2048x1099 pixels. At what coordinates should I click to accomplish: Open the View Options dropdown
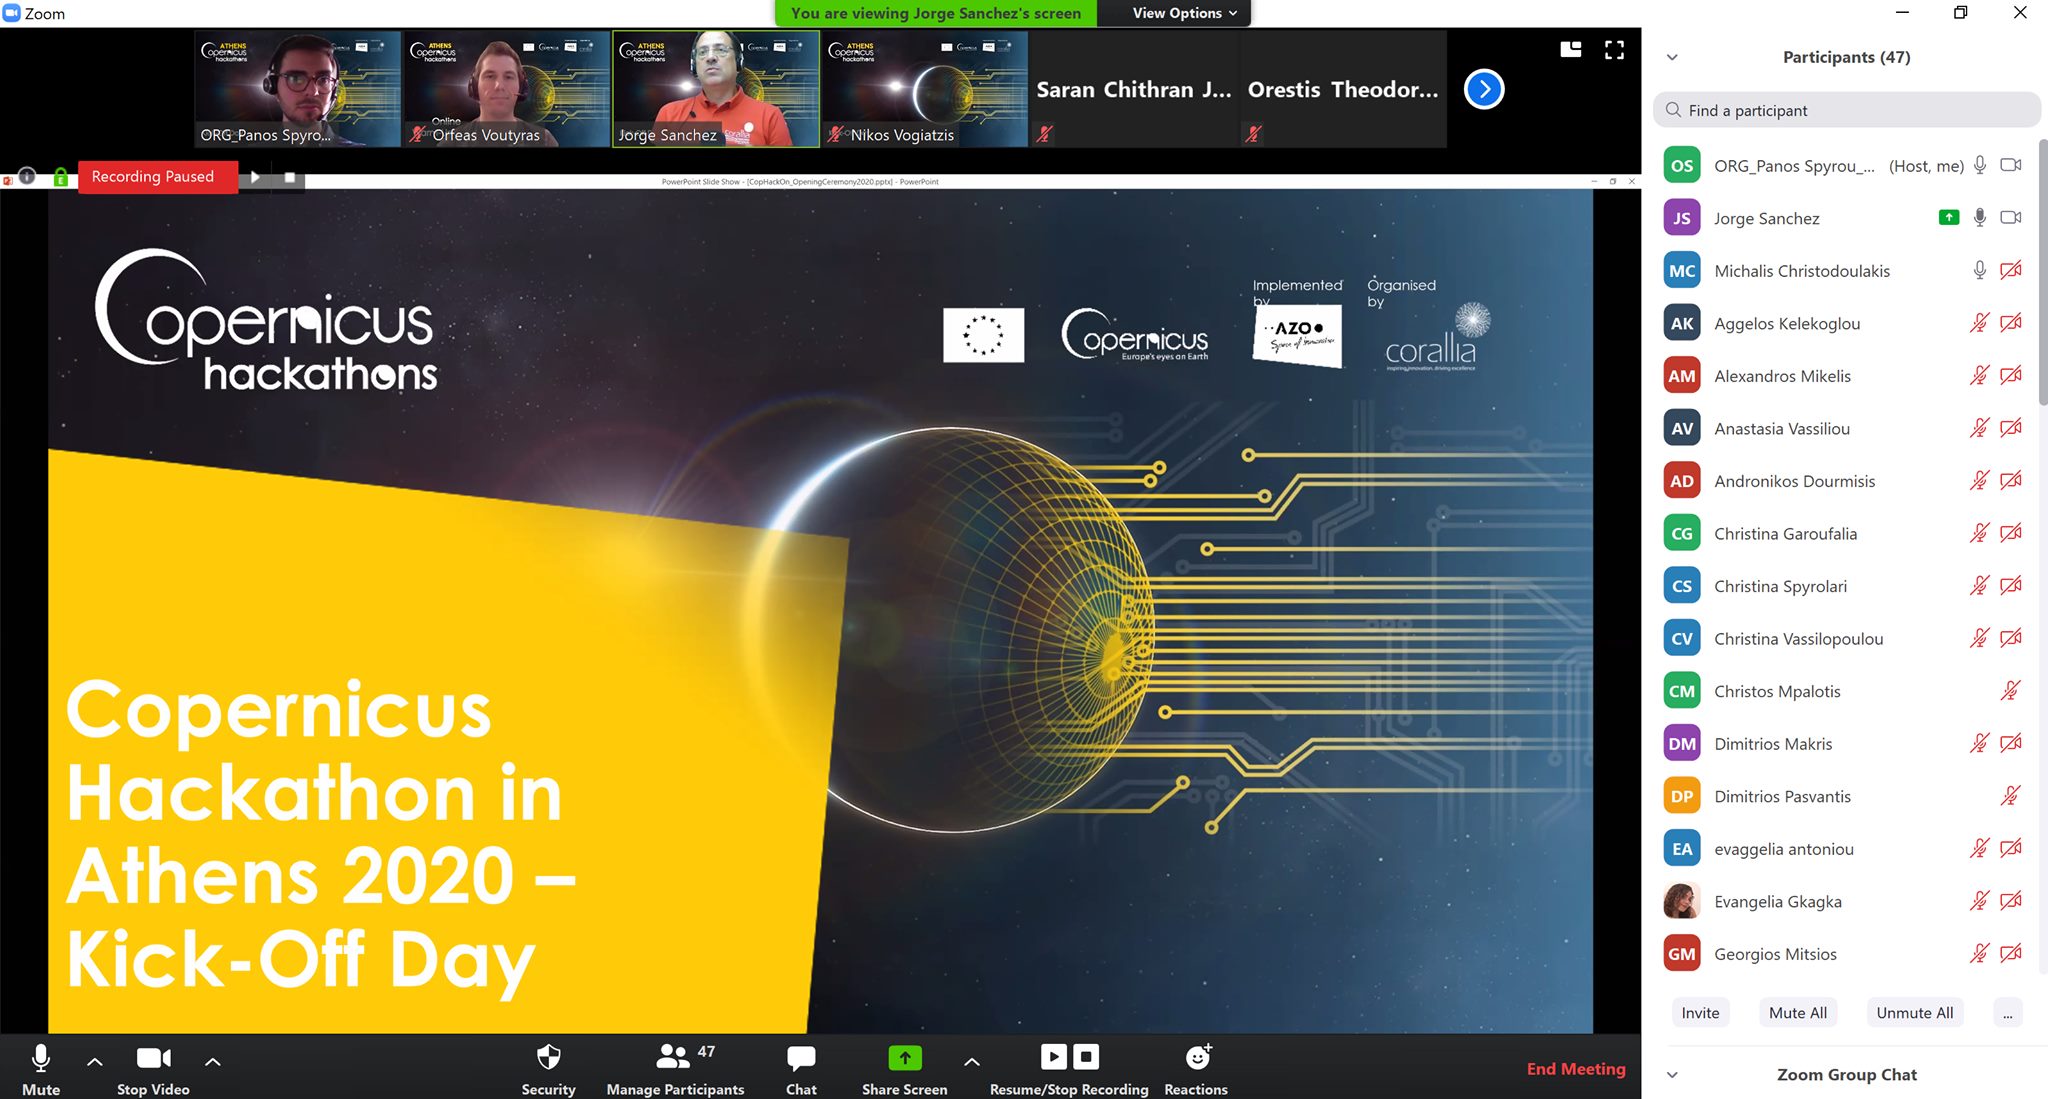(1185, 13)
